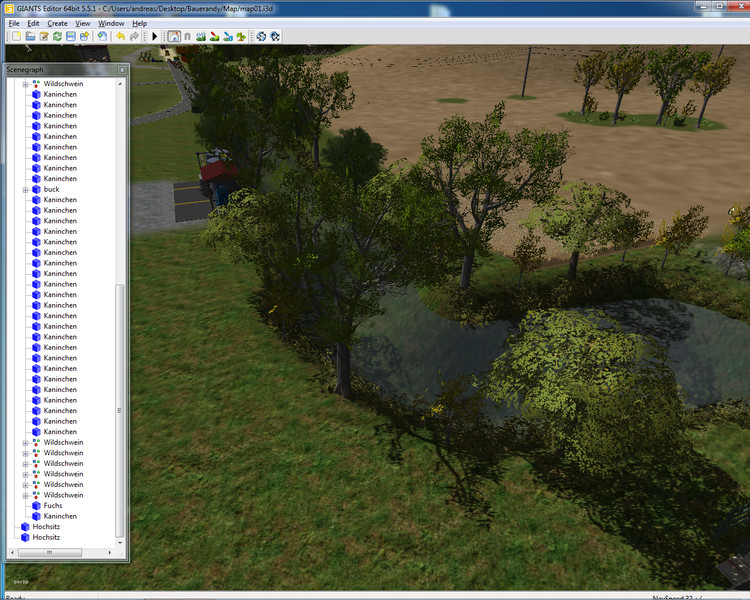Click the black Play triangle button
750x600 pixels.
point(154,36)
